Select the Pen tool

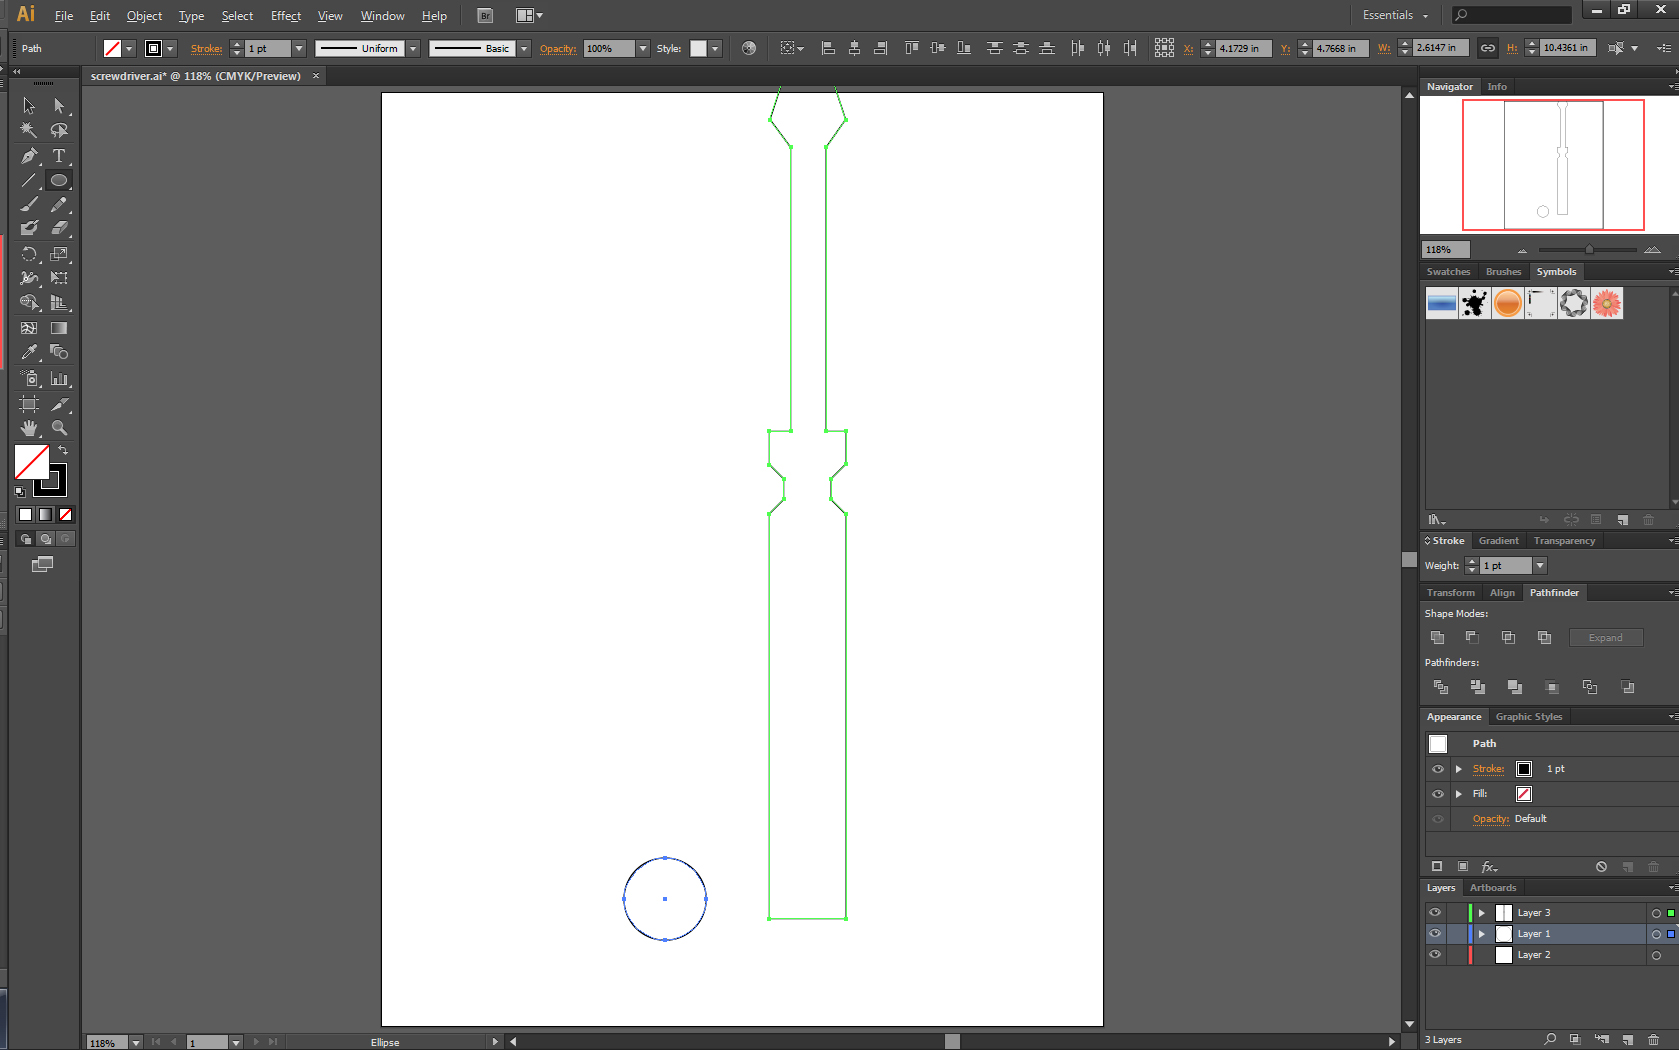tap(29, 156)
